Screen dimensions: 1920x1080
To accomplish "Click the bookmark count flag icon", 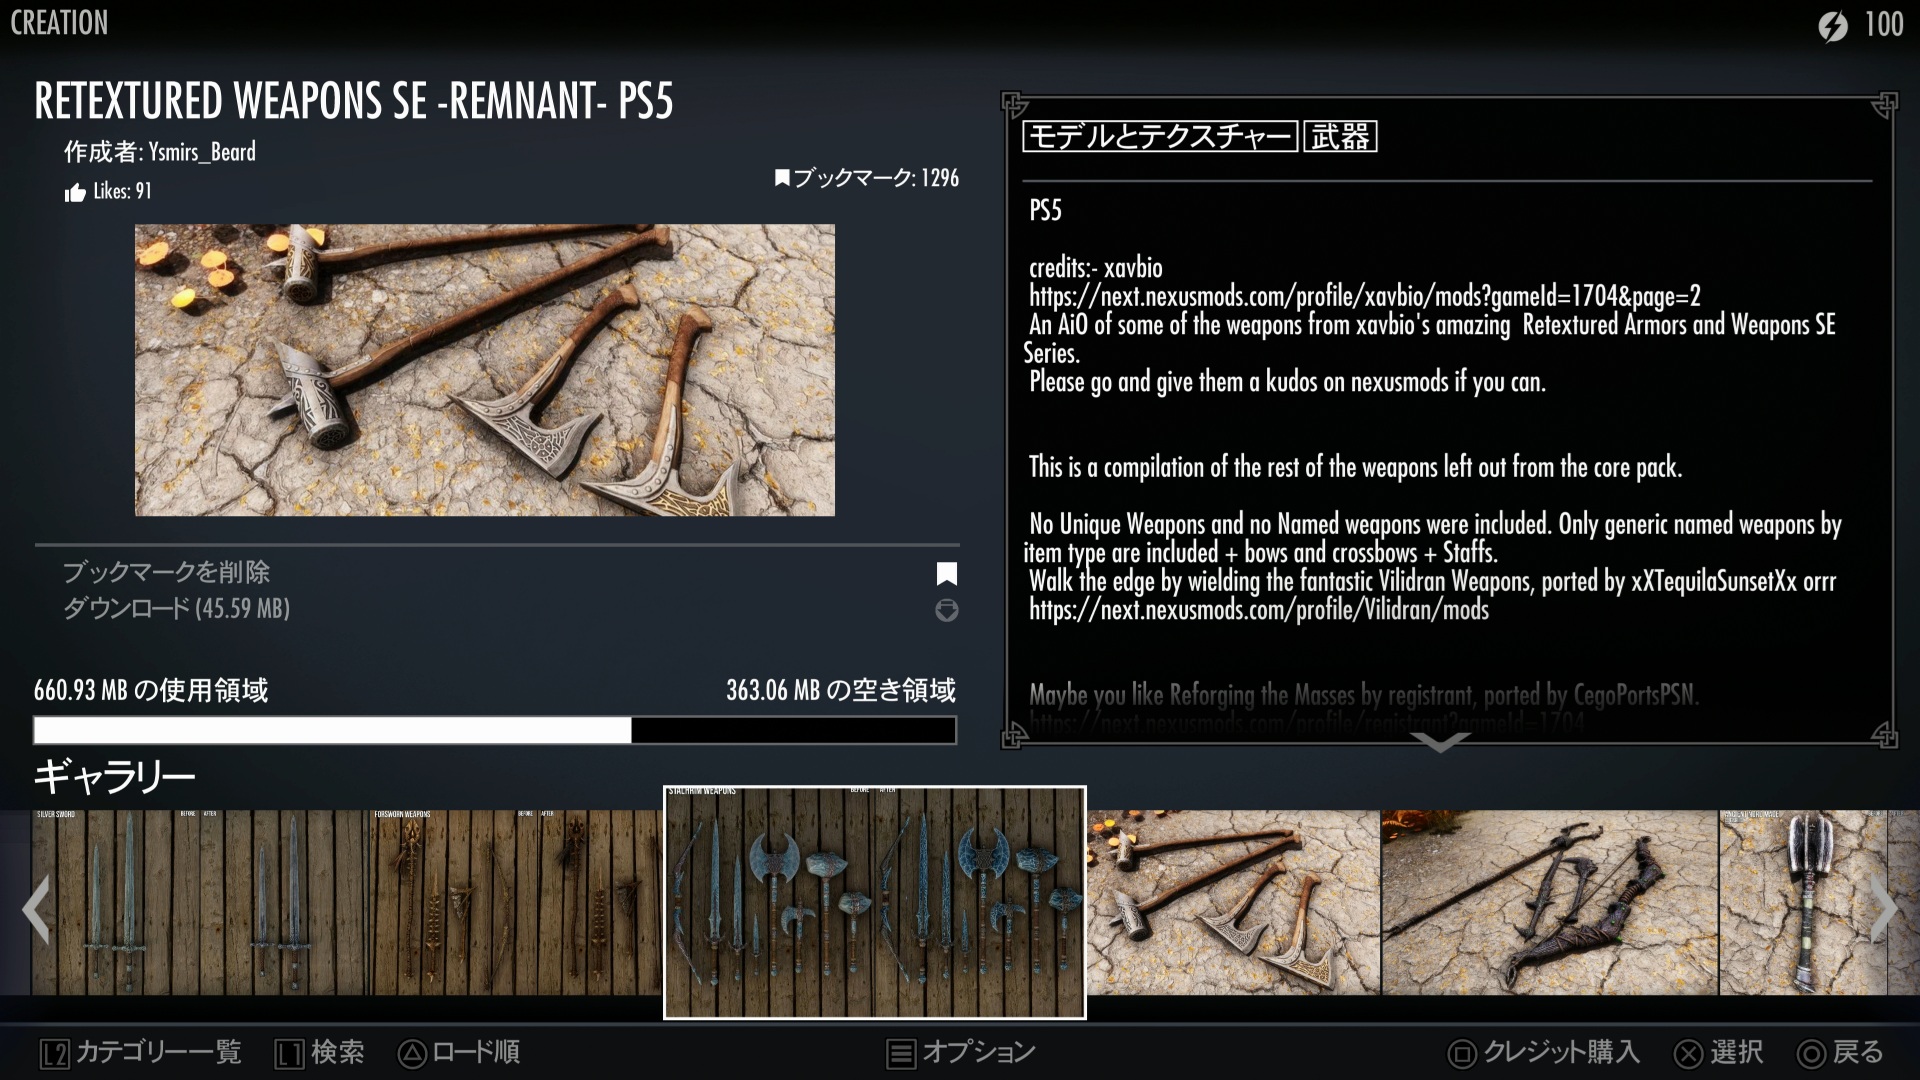I will [782, 179].
